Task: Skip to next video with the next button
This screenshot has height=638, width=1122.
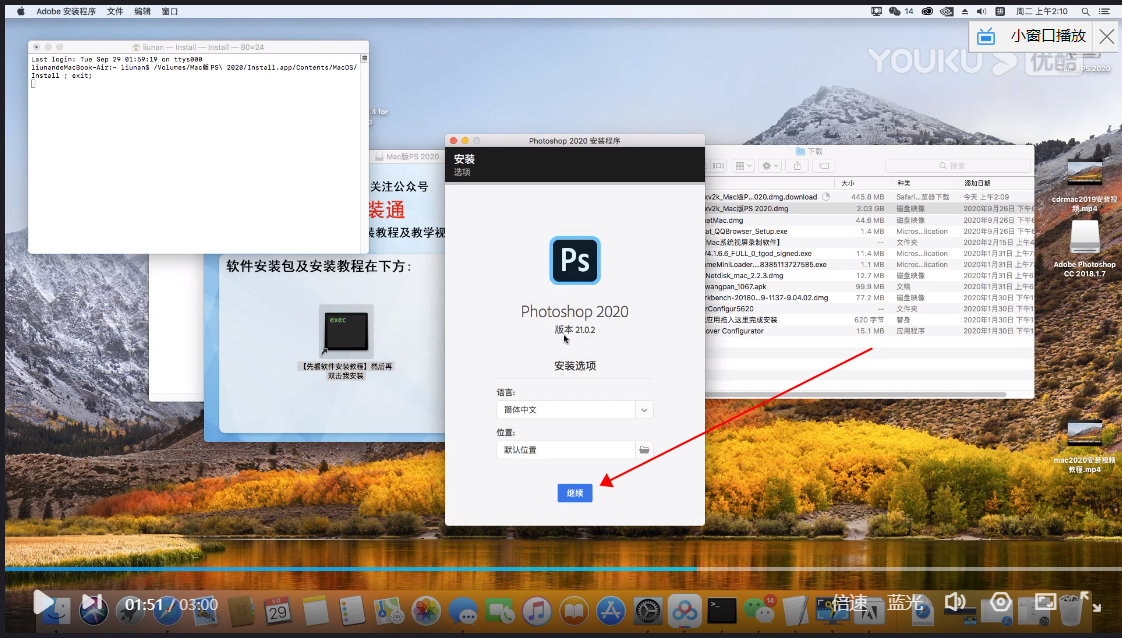Action: point(92,602)
